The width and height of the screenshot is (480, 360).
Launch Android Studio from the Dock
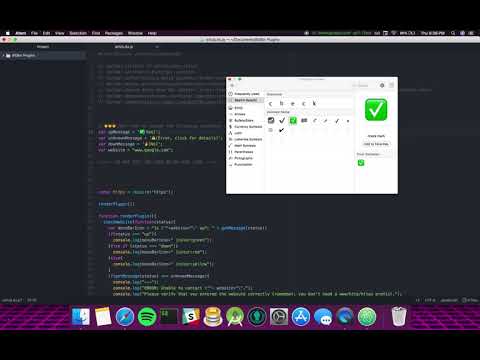point(235,317)
